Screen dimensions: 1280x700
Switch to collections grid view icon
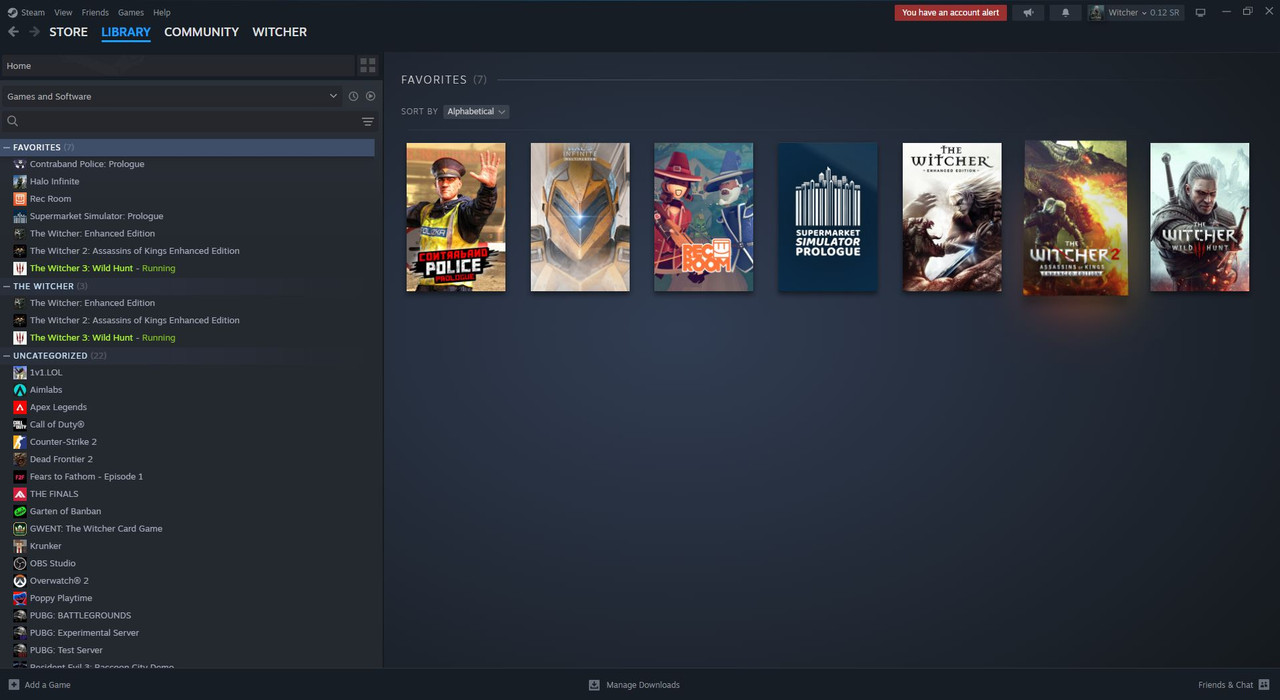point(368,65)
